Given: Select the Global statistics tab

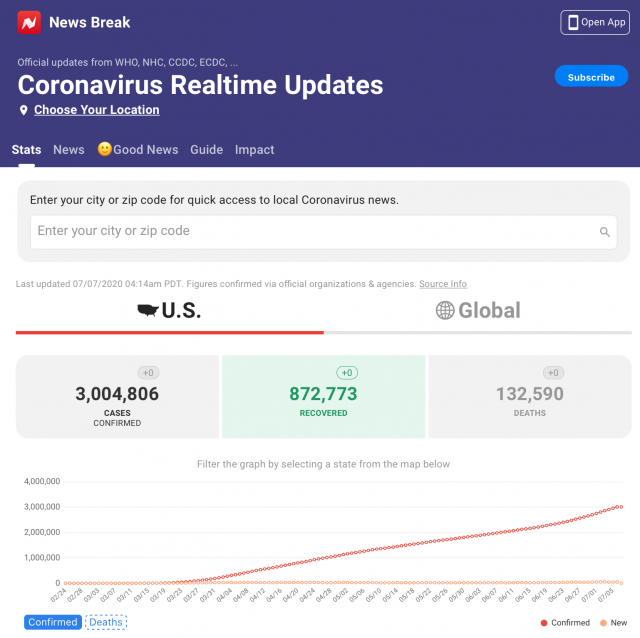Looking at the screenshot, I should pyautogui.click(x=478, y=311).
